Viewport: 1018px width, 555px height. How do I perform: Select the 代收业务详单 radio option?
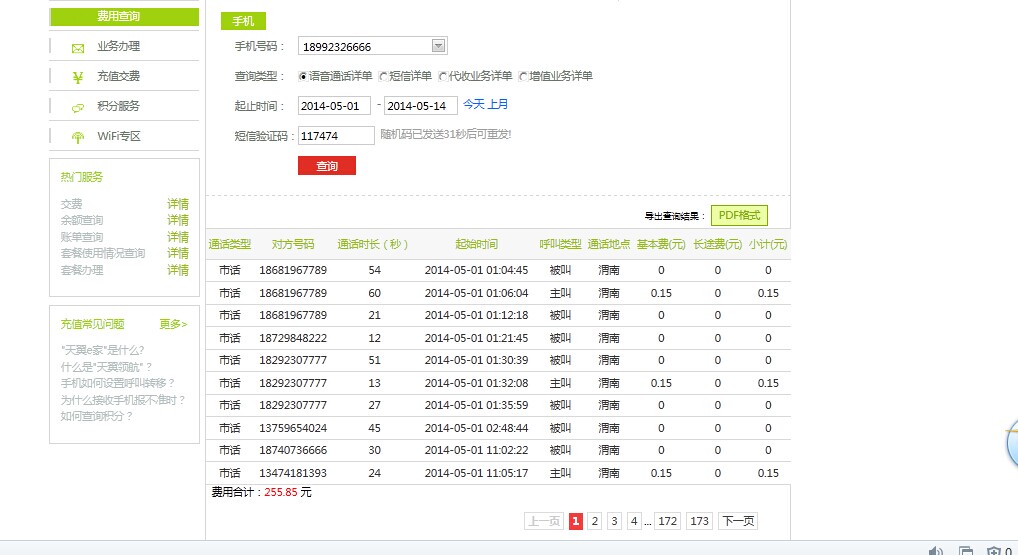click(442, 77)
